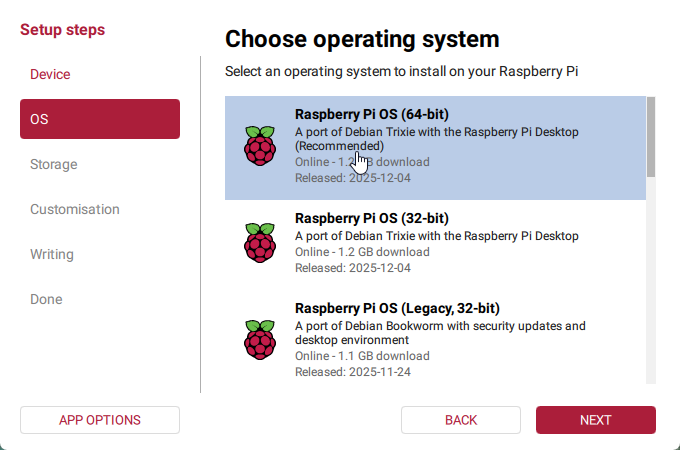Image resolution: width=680 pixels, height=450 pixels.
Task: Click the 'Choose operating system' heading
Action: pyautogui.click(x=362, y=40)
